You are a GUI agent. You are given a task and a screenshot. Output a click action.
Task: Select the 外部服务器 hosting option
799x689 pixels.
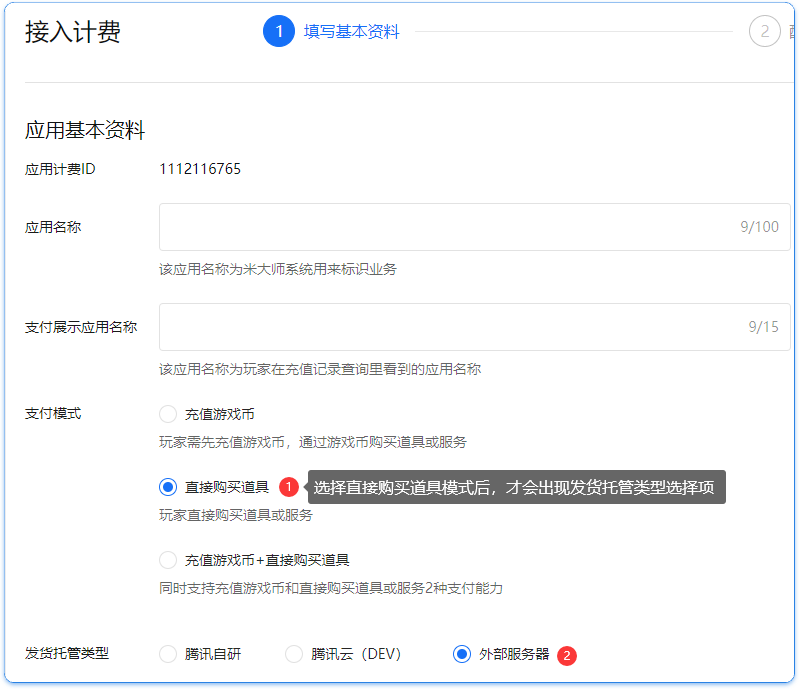pos(462,654)
